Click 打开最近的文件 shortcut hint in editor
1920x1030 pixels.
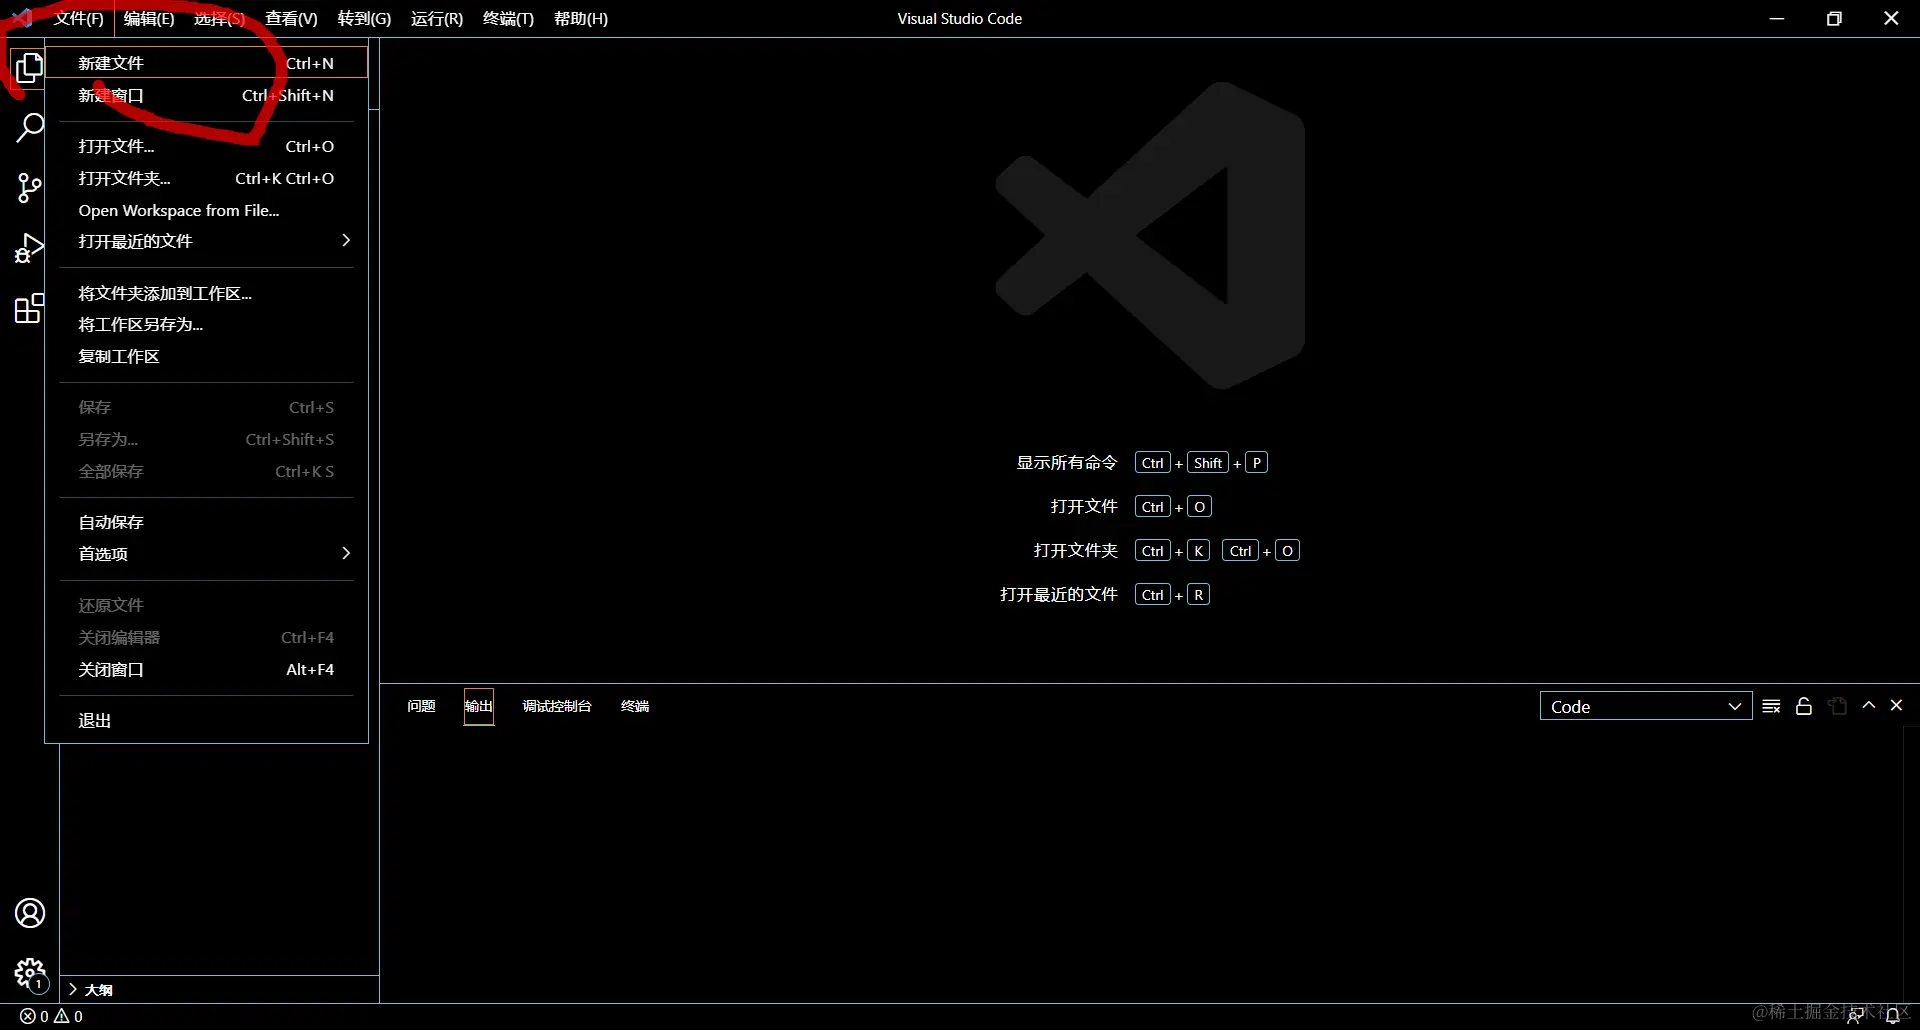coord(1059,595)
